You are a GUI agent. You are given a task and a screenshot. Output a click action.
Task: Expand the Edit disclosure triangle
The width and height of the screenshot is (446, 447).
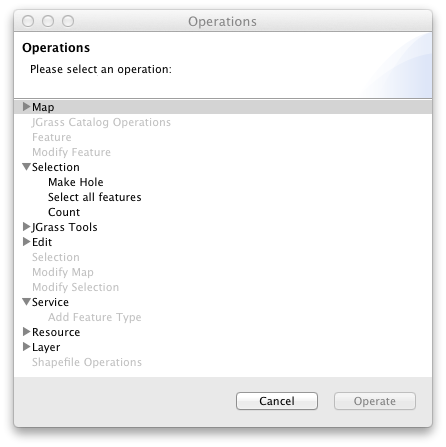[x=26, y=242]
